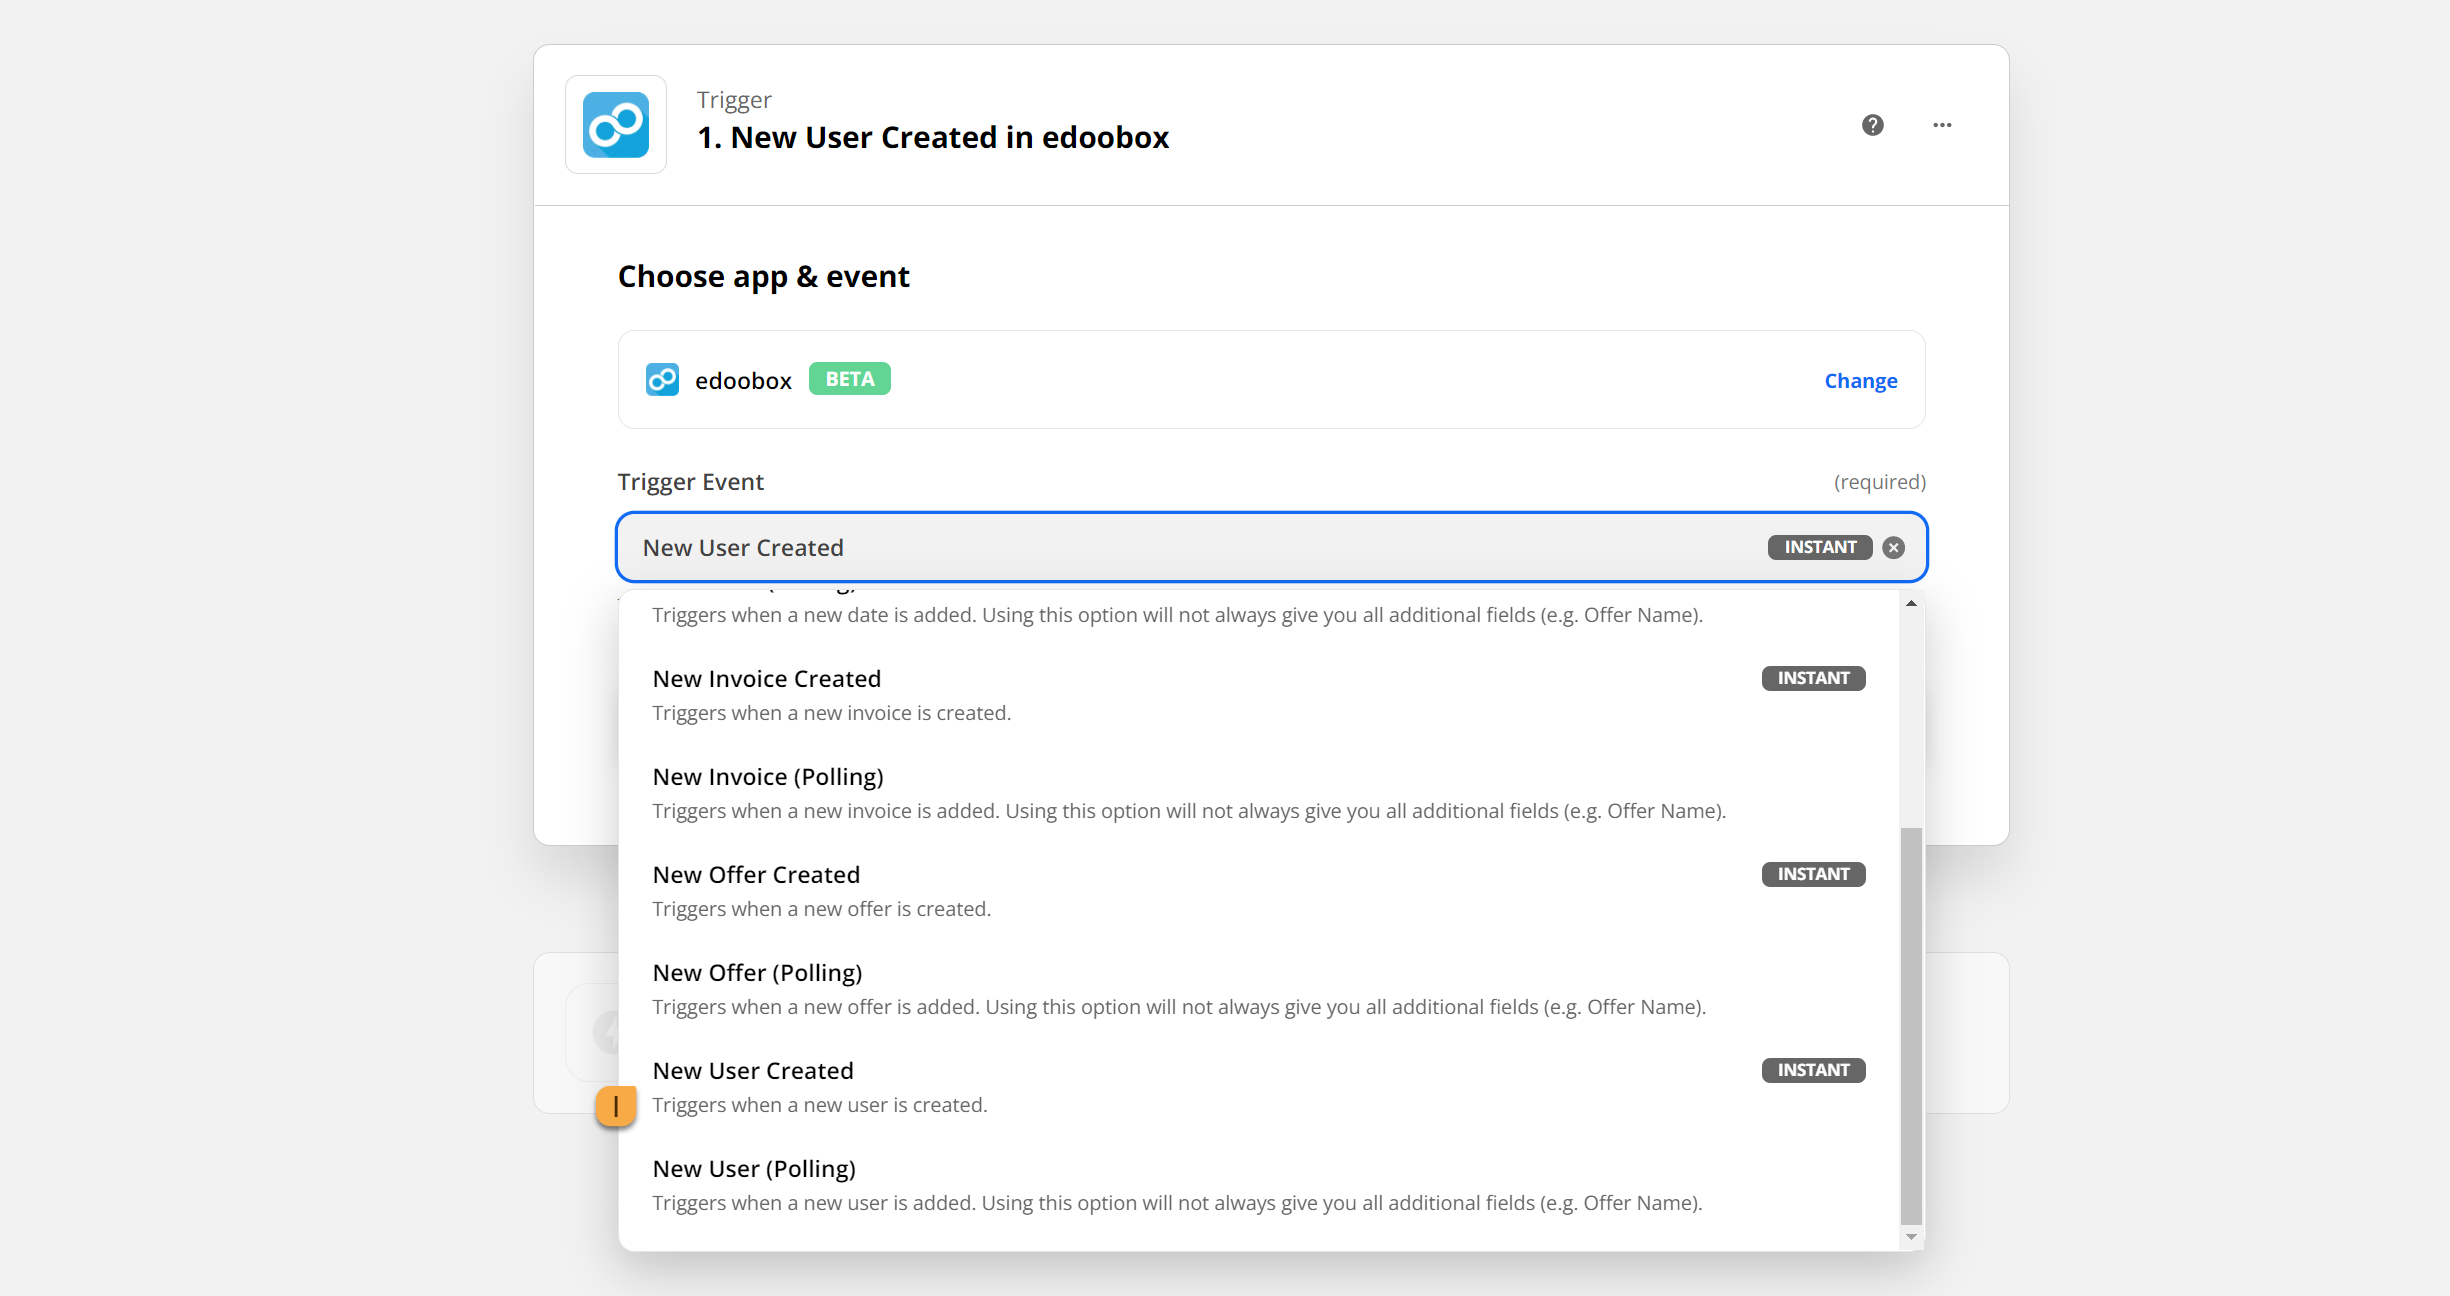The image size is (2450, 1296).
Task: Click scroll down arrow in dropdown list
Action: pos(1911,1237)
